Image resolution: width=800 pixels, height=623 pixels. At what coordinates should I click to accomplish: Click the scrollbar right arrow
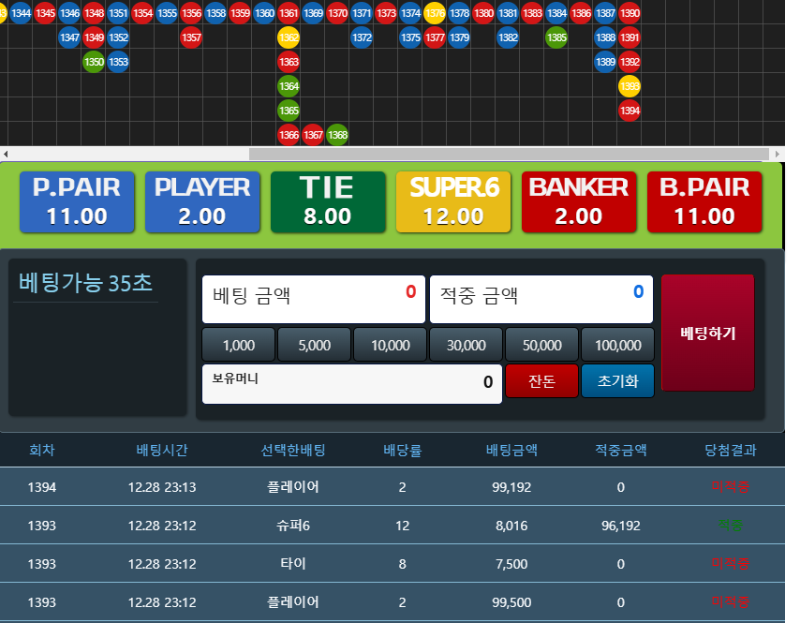point(777,154)
